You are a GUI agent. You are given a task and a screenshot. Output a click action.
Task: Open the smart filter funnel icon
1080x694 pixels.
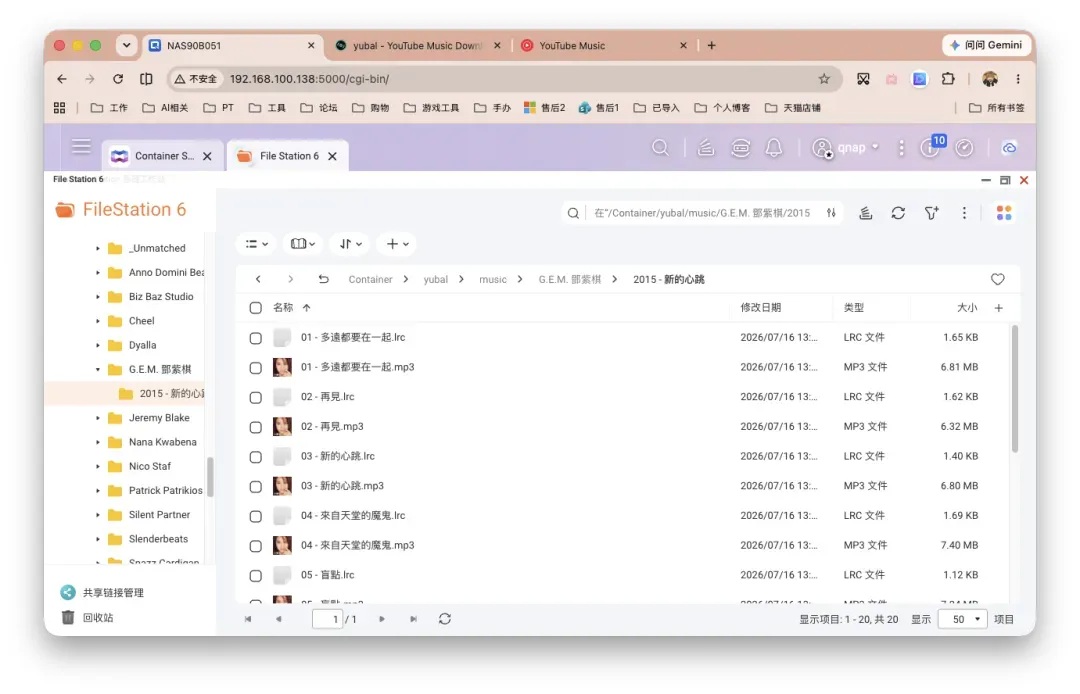click(x=931, y=213)
